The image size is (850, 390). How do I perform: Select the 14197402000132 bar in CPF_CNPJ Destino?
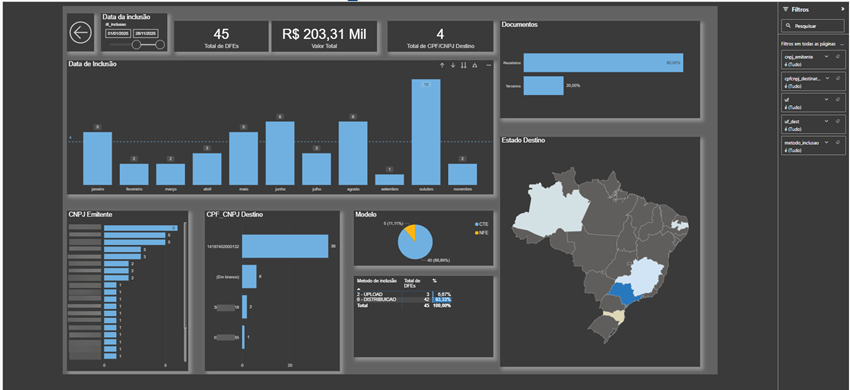(285, 246)
